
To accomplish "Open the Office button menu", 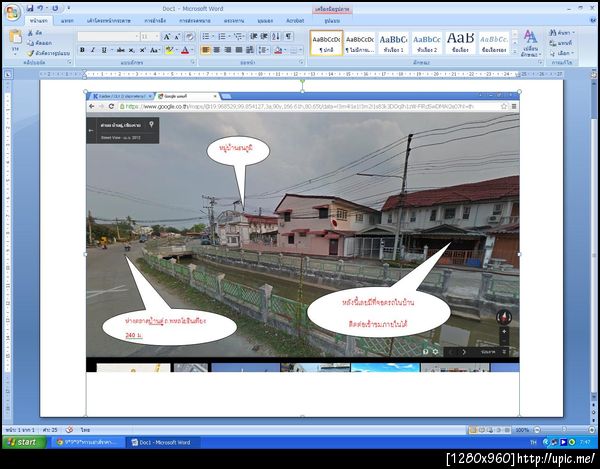I will click(x=12, y=12).
